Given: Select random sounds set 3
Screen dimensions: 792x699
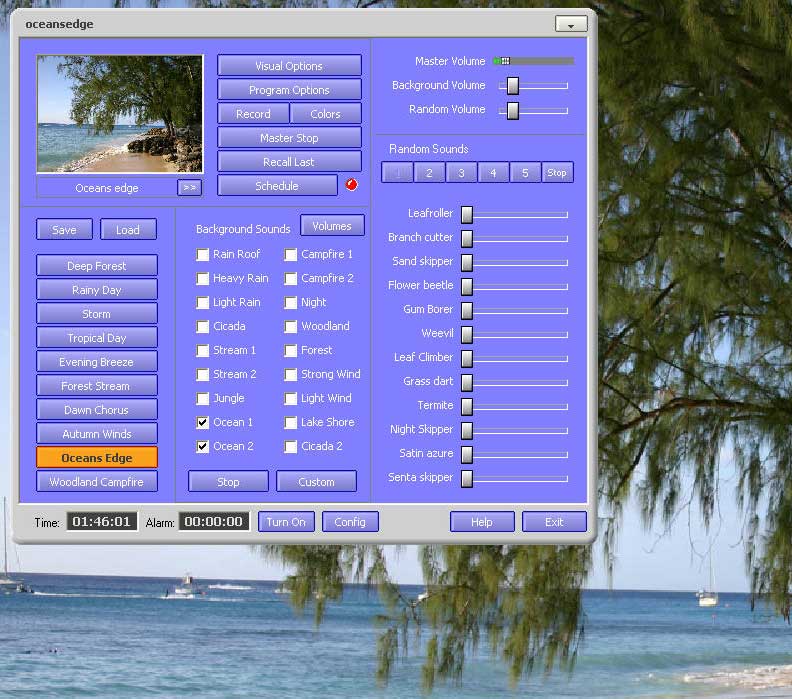Looking at the screenshot, I should click(461, 173).
